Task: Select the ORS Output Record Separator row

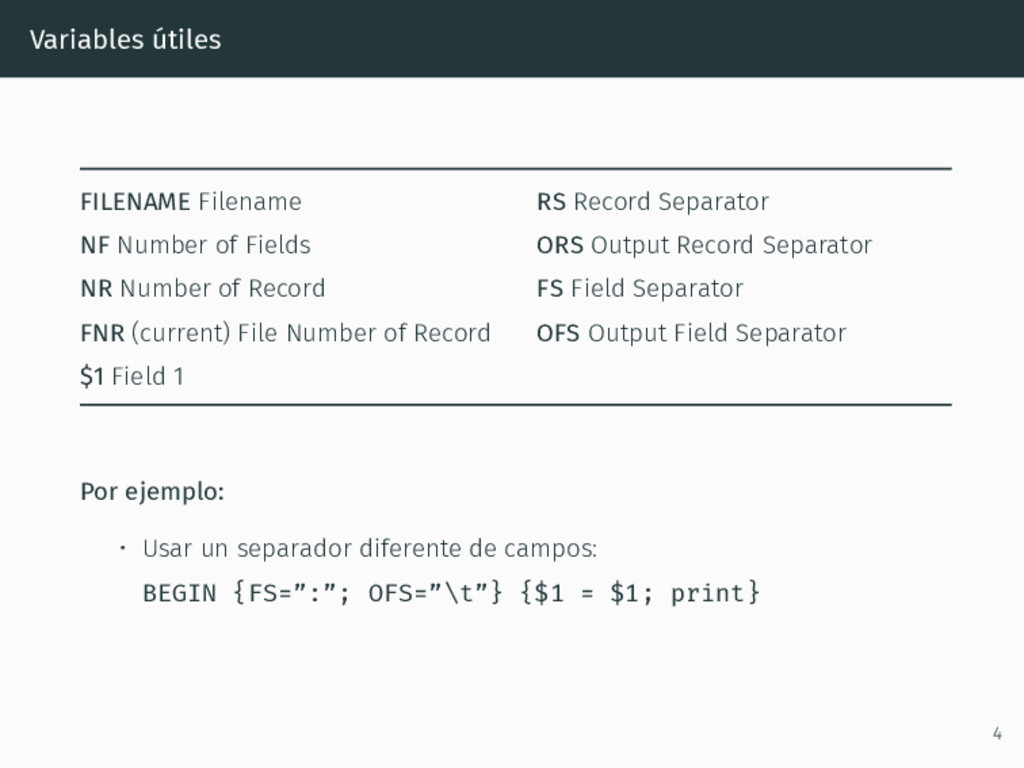Action: pos(704,246)
